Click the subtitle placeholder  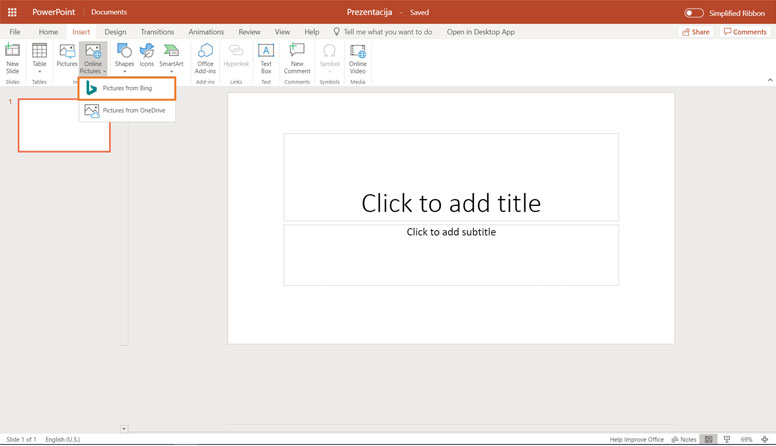point(451,255)
